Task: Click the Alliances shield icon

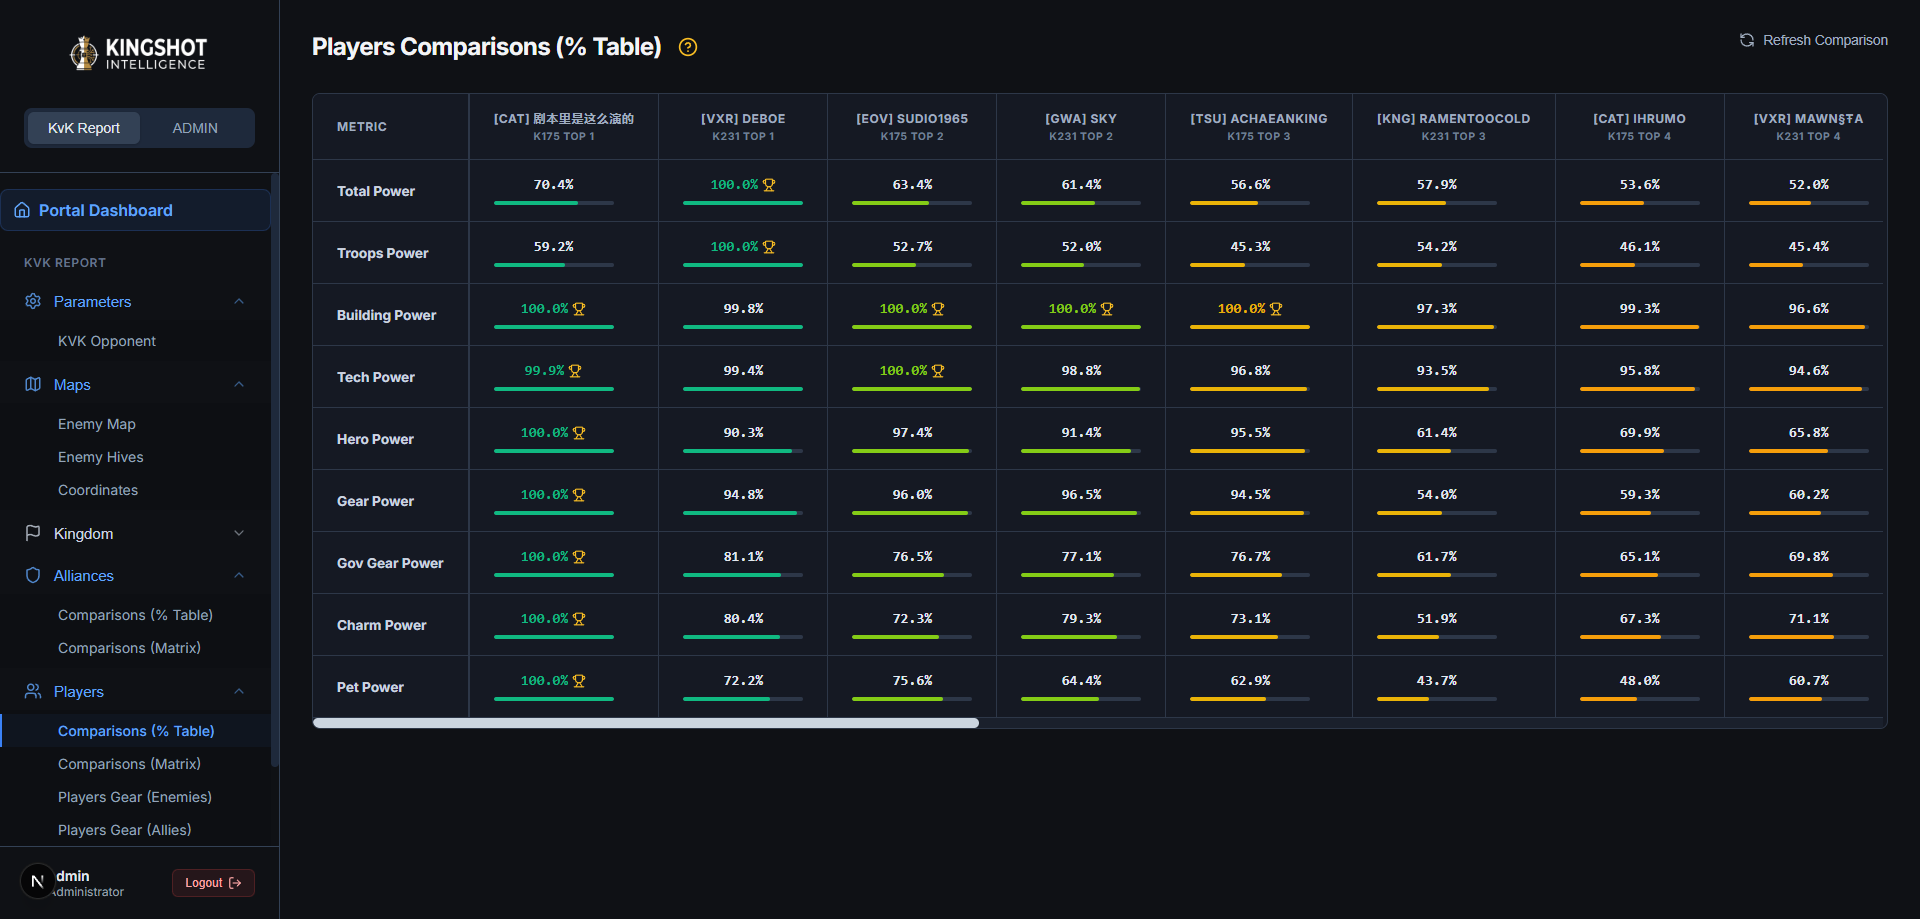Action: click(33, 575)
